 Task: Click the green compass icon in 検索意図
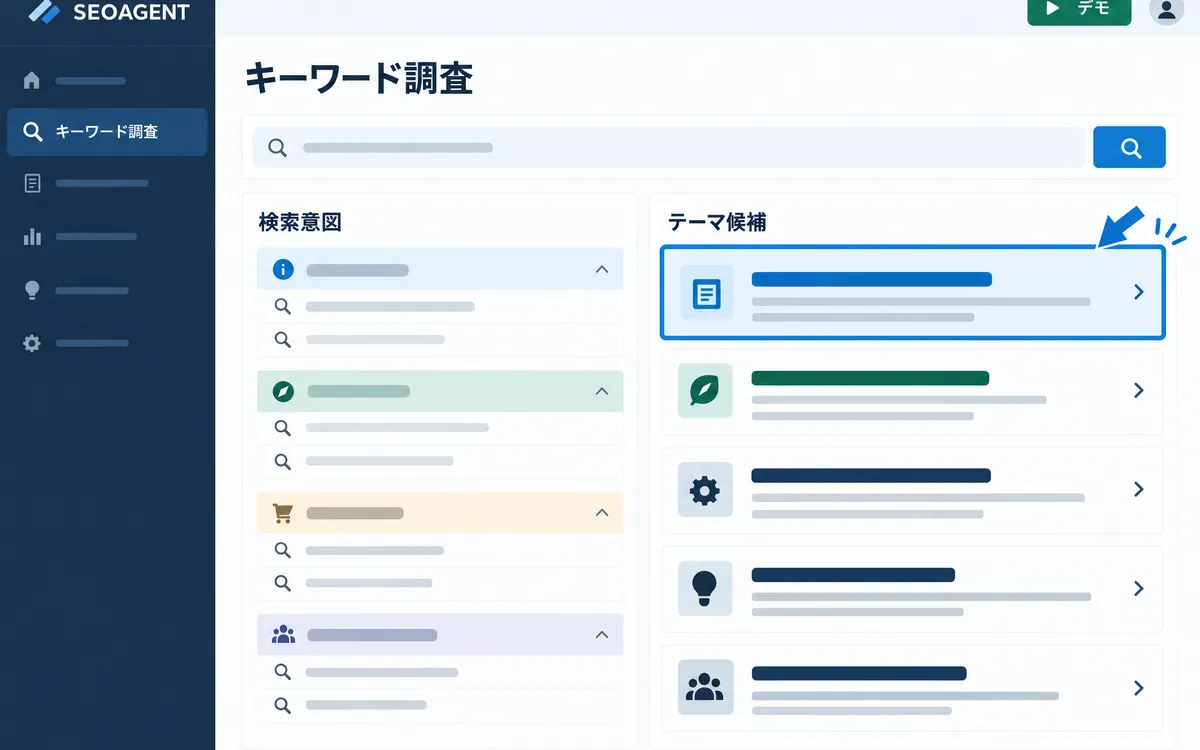[x=283, y=391]
